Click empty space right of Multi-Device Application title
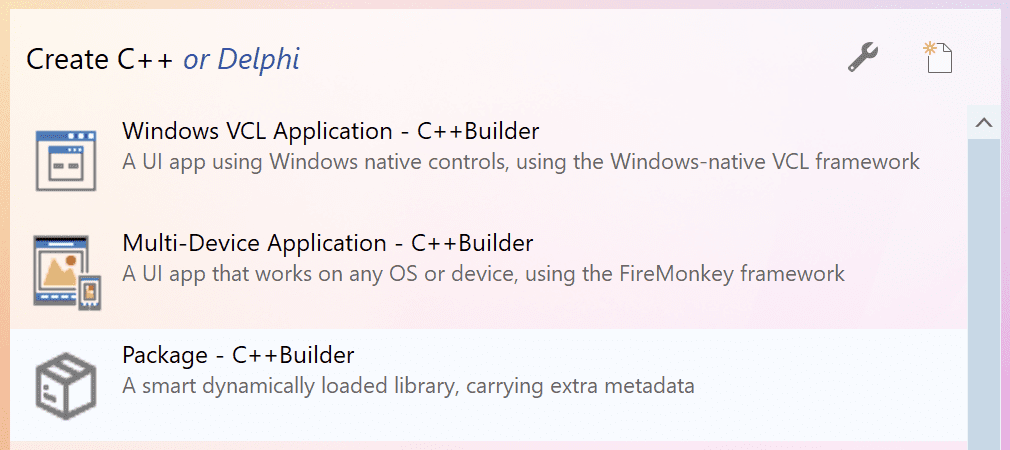Screen dimensions: 1010x450 point(750,243)
